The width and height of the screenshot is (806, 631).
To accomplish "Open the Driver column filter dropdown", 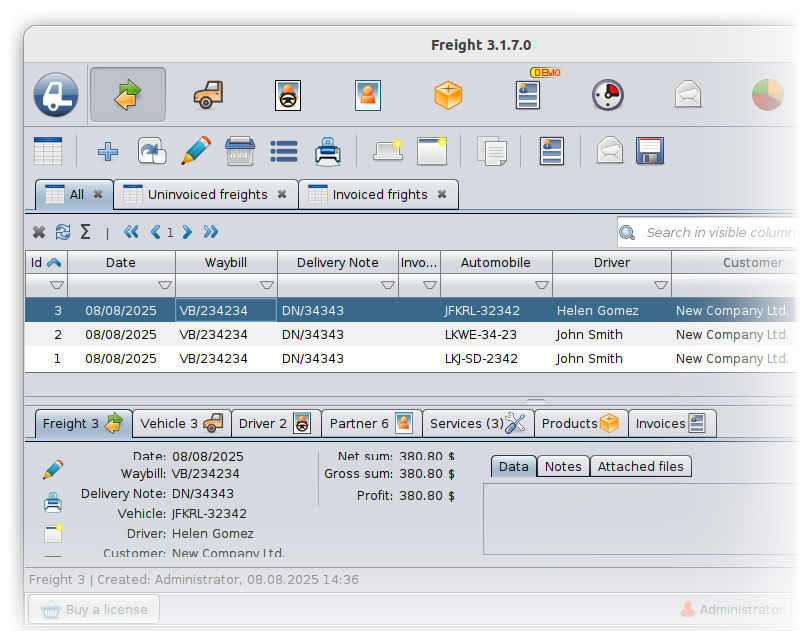I will [x=661, y=285].
